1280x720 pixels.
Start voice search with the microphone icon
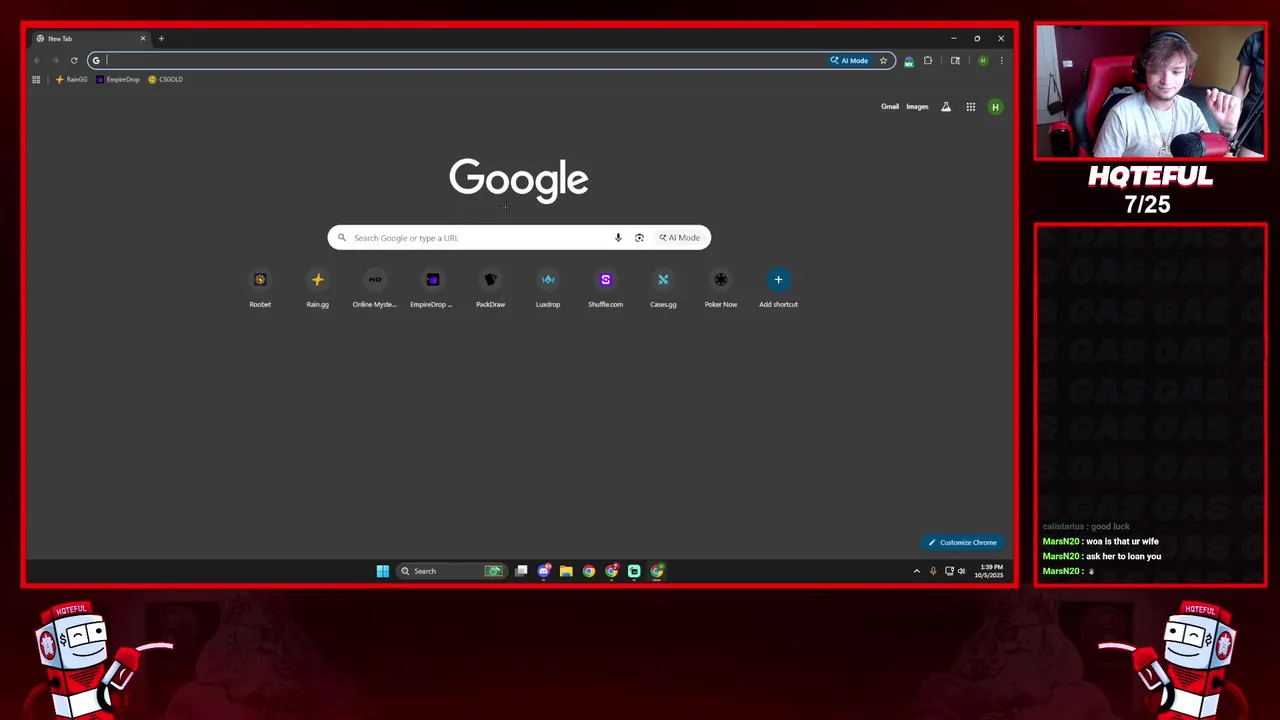click(x=618, y=238)
